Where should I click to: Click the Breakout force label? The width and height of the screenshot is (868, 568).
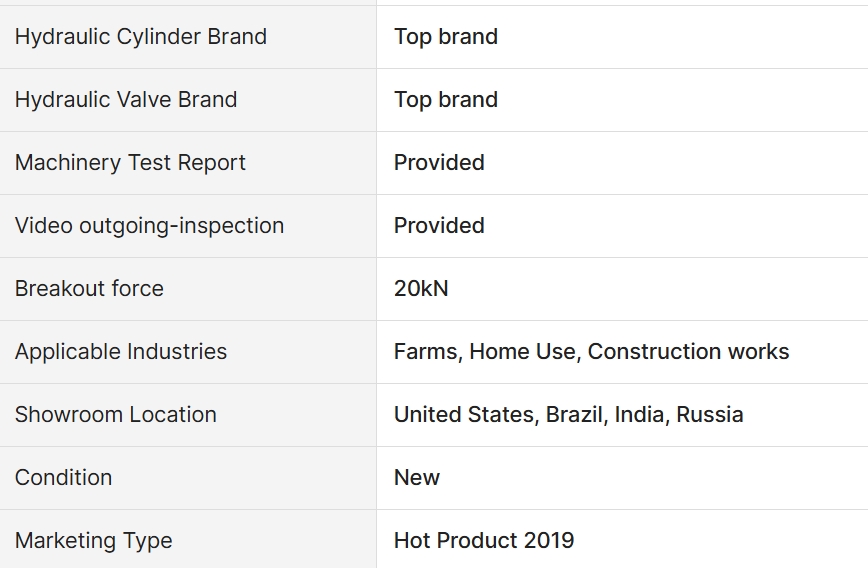tap(89, 288)
